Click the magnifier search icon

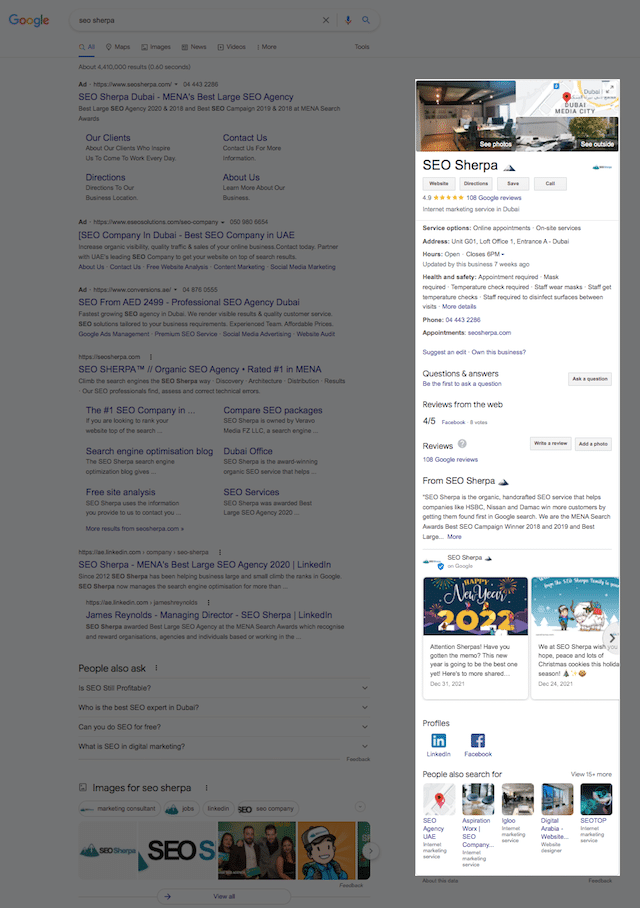(366, 20)
